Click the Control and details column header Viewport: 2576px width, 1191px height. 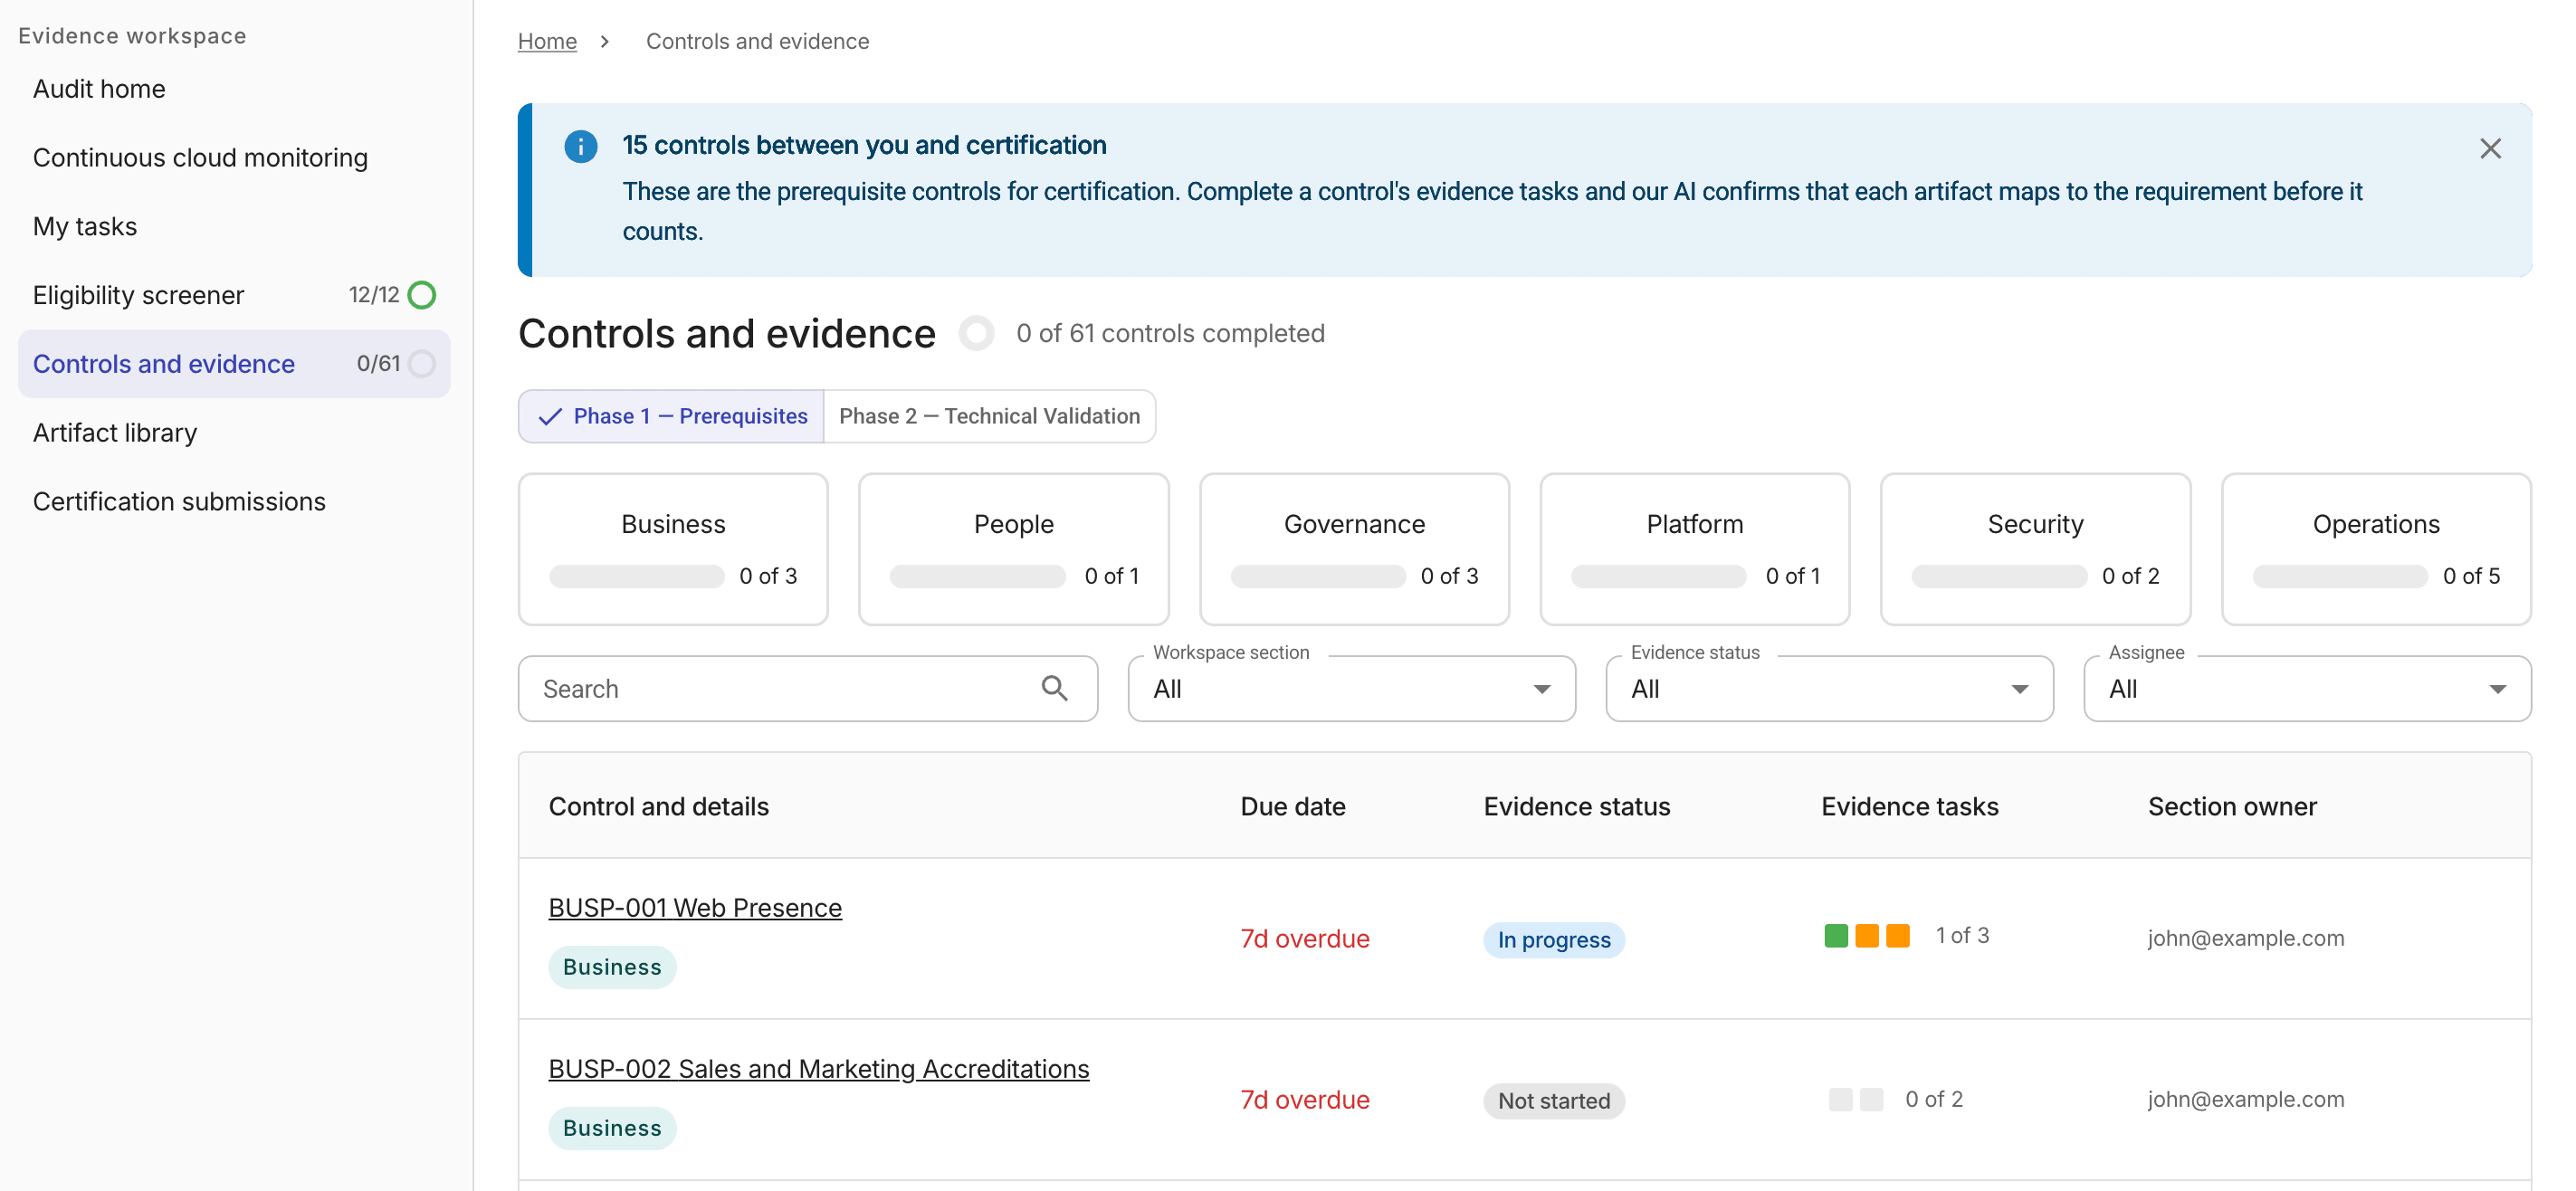[x=658, y=806]
